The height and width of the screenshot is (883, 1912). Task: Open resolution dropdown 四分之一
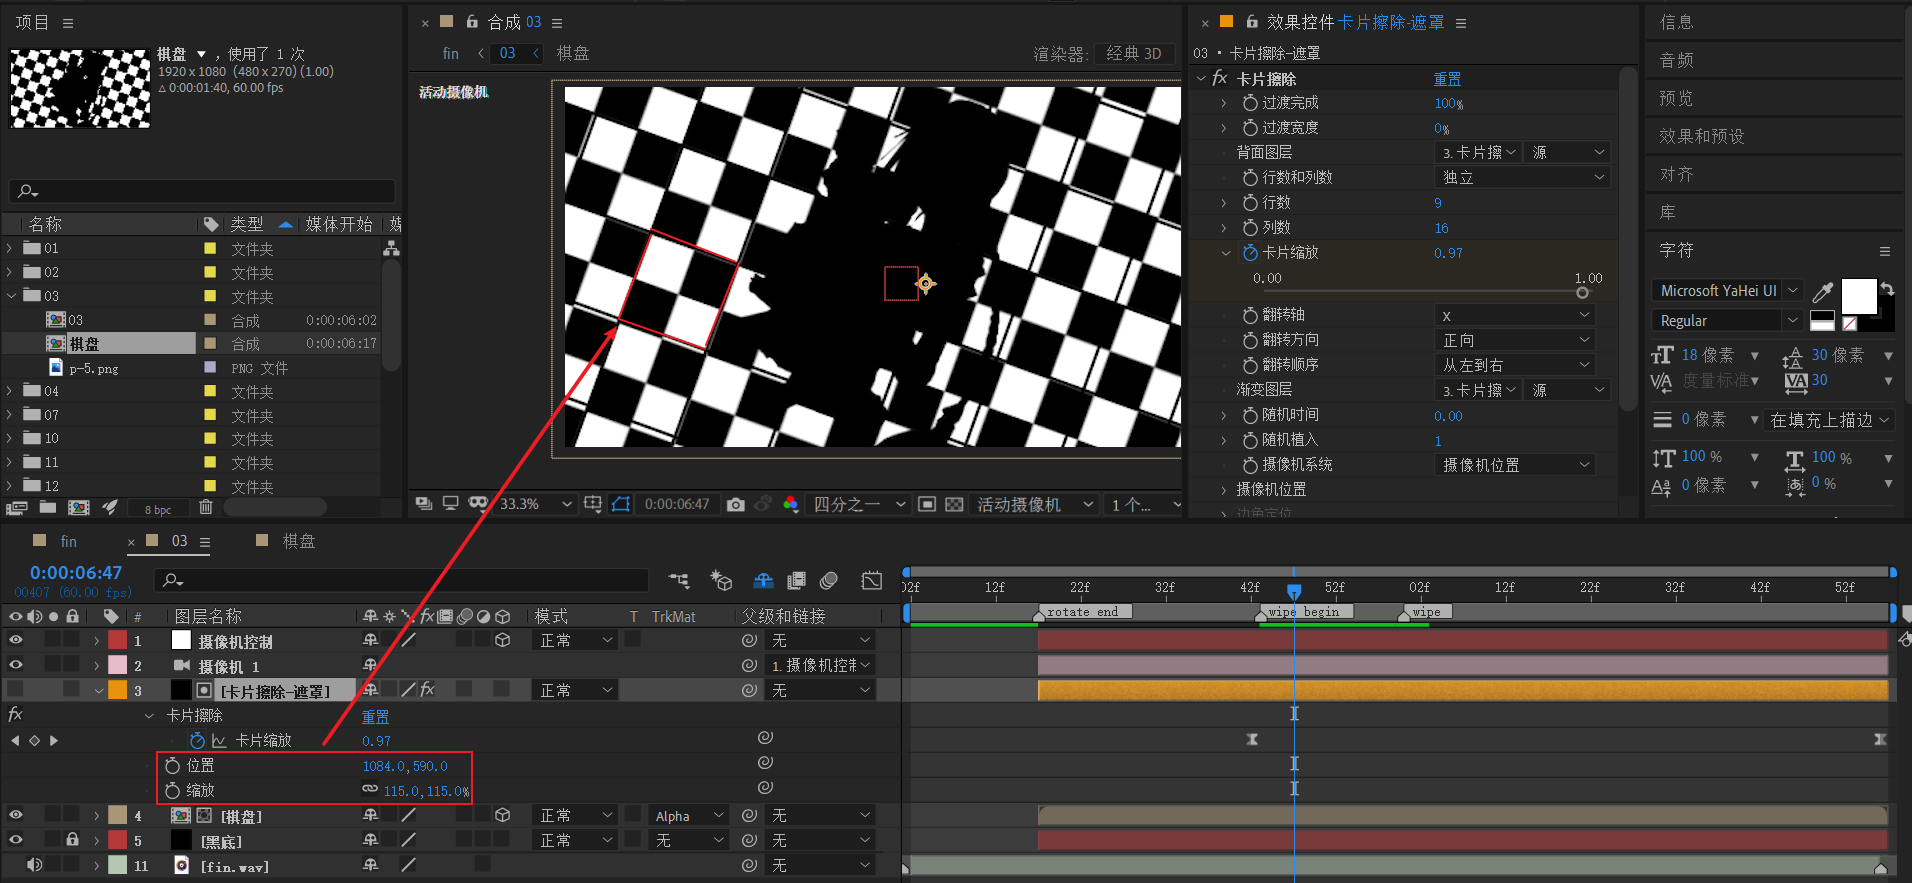(858, 504)
